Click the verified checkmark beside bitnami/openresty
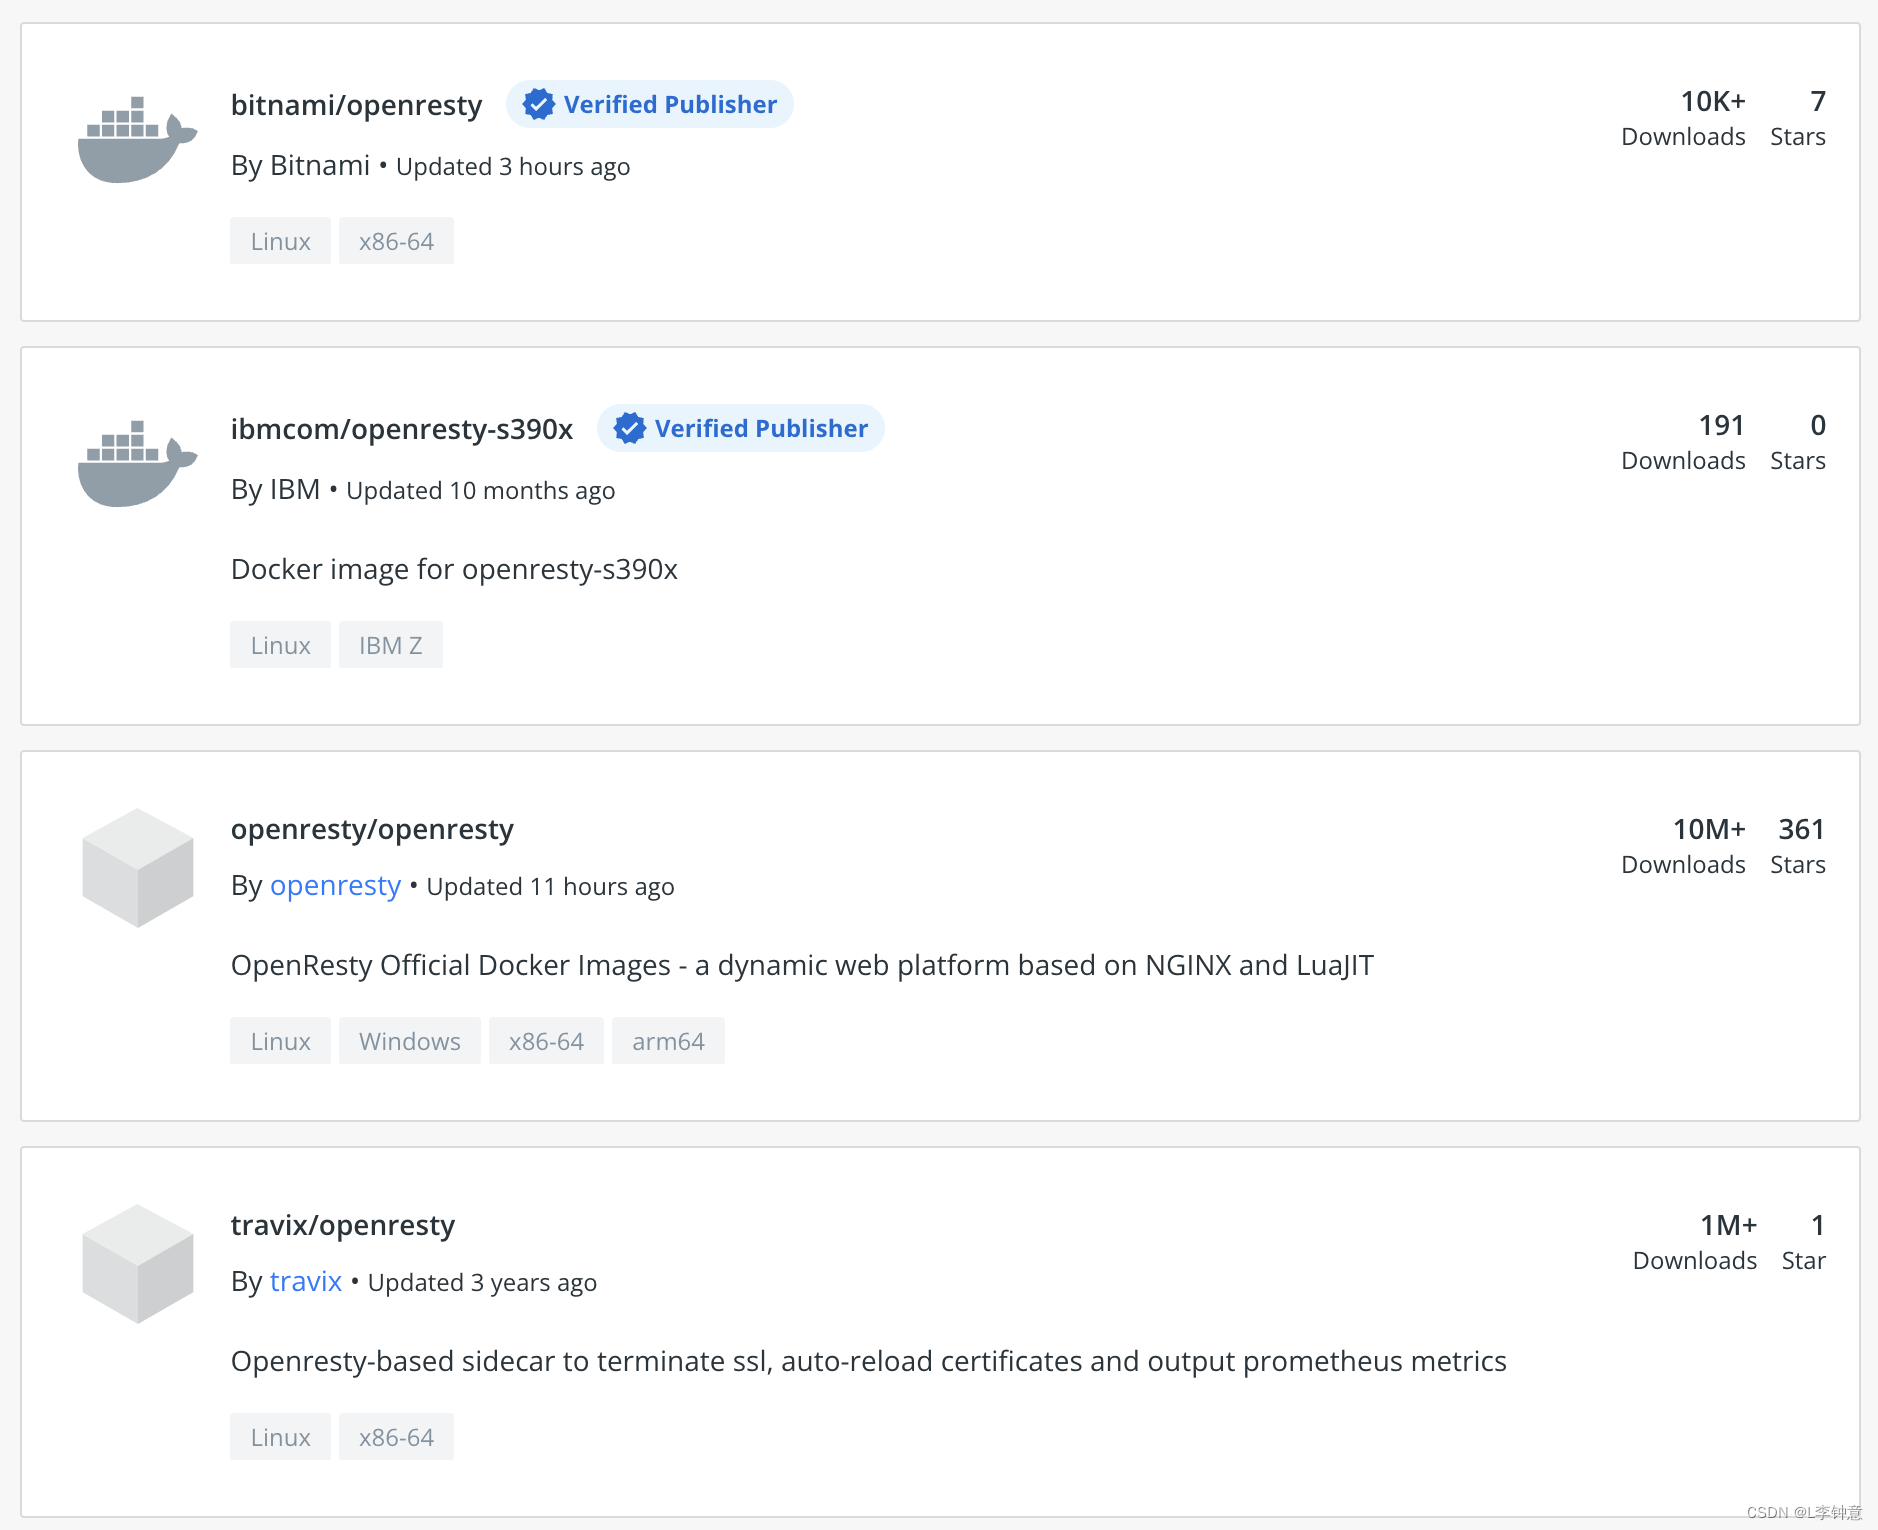The height and width of the screenshot is (1530, 1878). coord(539,104)
